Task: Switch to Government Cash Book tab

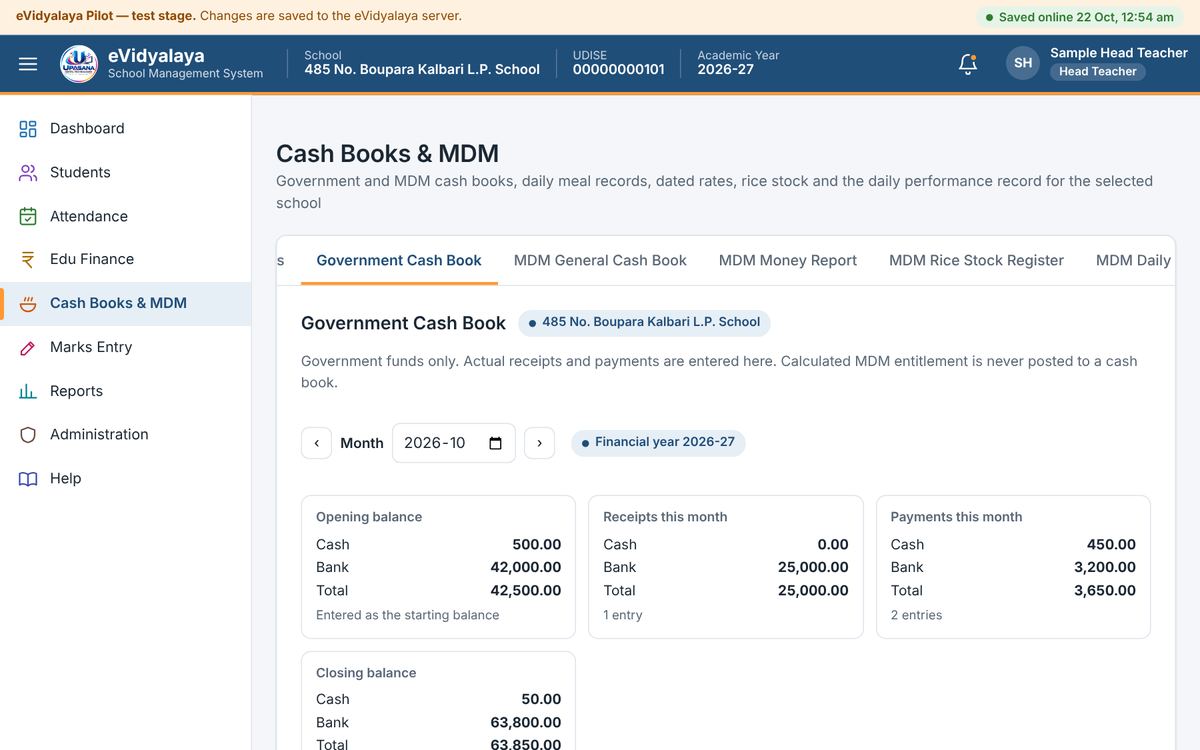Action: (x=399, y=260)
